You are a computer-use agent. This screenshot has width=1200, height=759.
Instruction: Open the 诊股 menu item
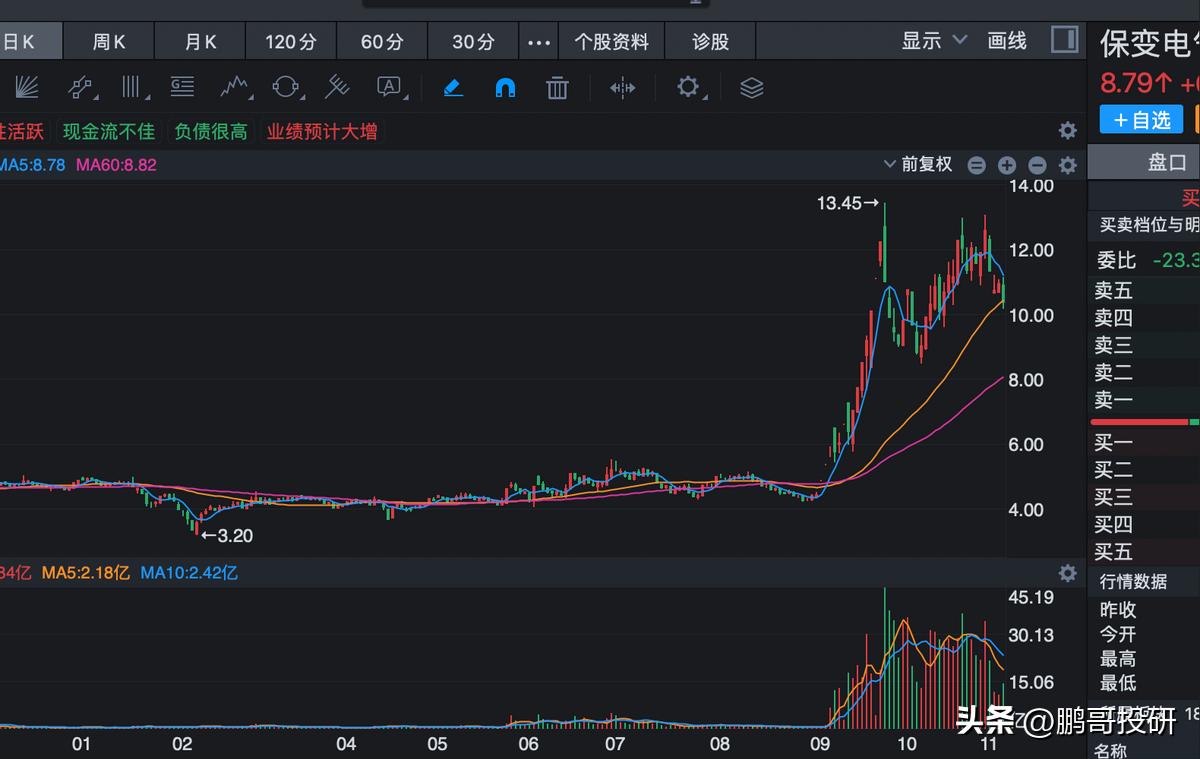(710, 41)
